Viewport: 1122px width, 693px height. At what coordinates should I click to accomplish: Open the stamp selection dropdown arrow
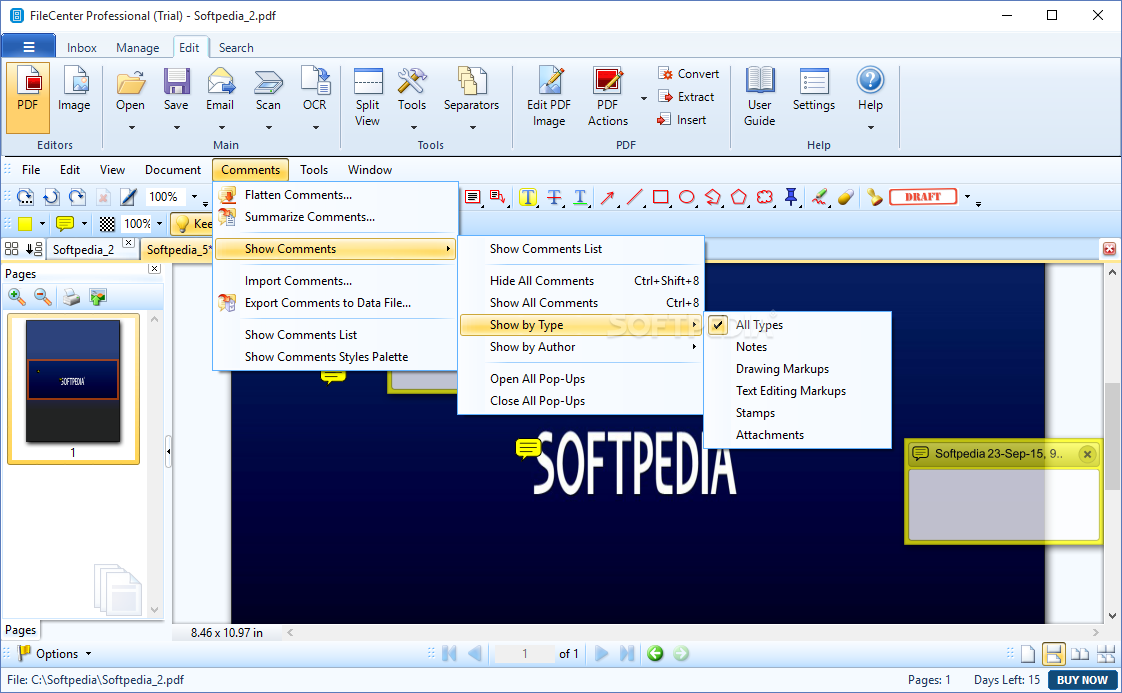point(967,197)
